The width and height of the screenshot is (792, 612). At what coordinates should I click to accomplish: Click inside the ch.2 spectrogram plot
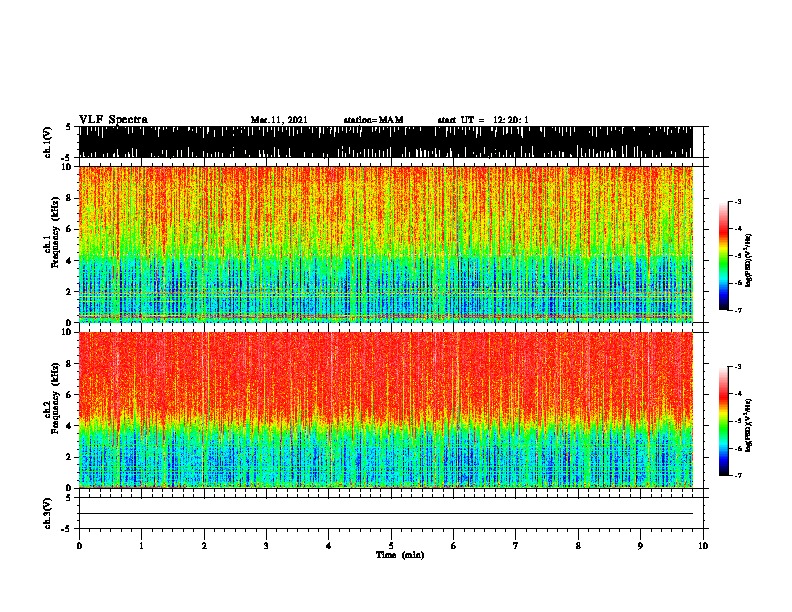[x=386, y=410]
